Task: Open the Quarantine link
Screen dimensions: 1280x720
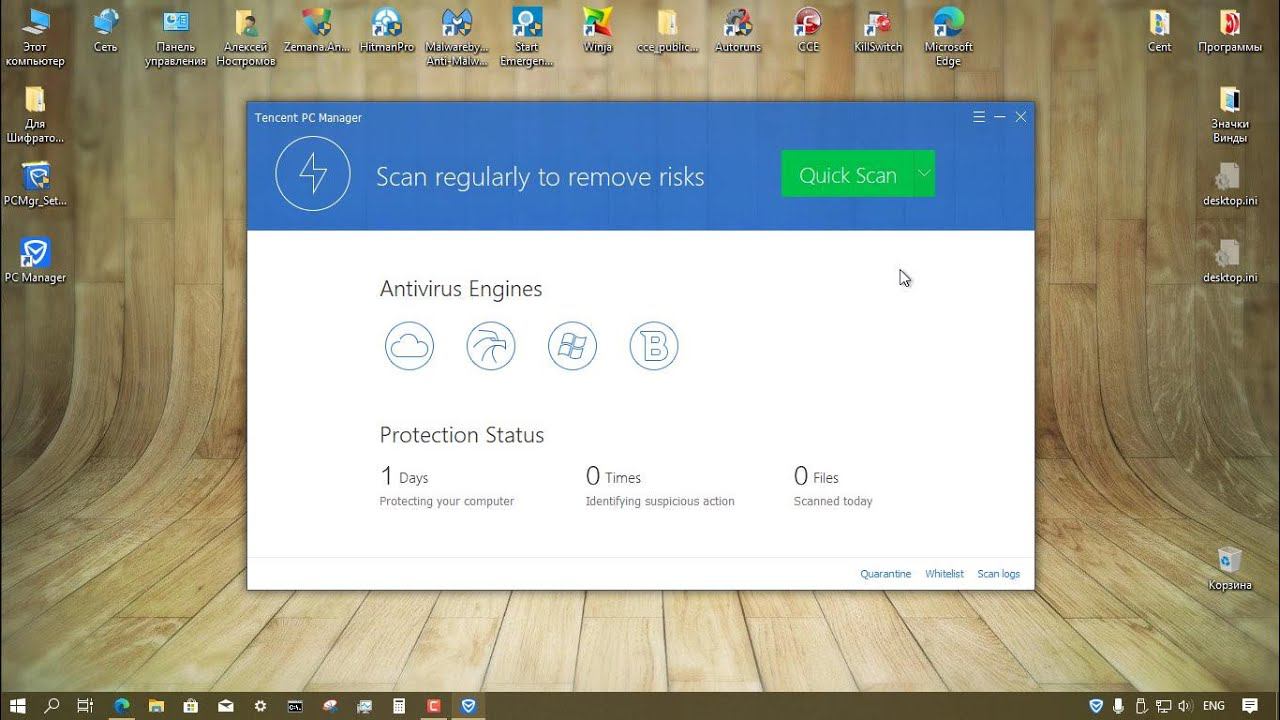Action: coord(886,574)
